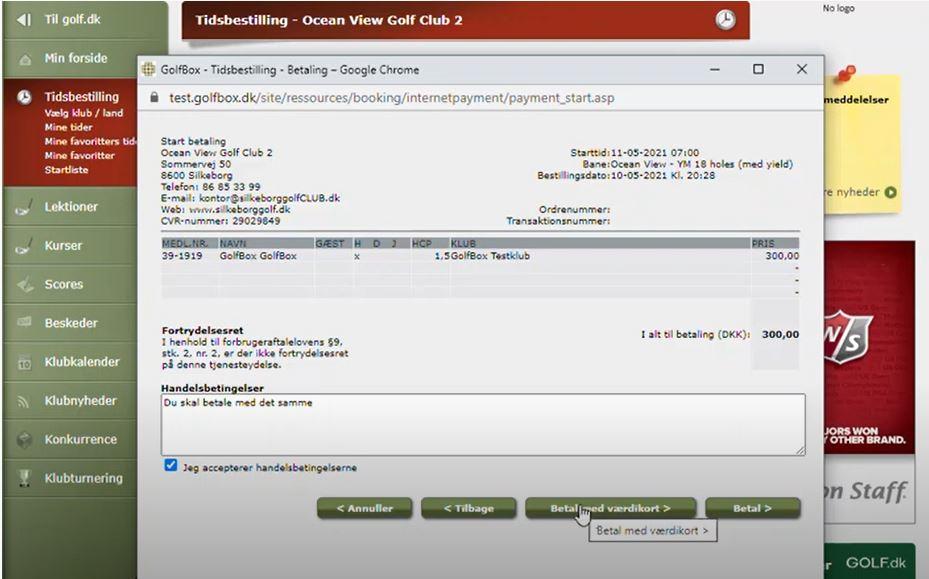Image resolution: width=929 pixels, height=579 pixels.
Task: Click the Betal button
Action: click(x=752, y=508)
